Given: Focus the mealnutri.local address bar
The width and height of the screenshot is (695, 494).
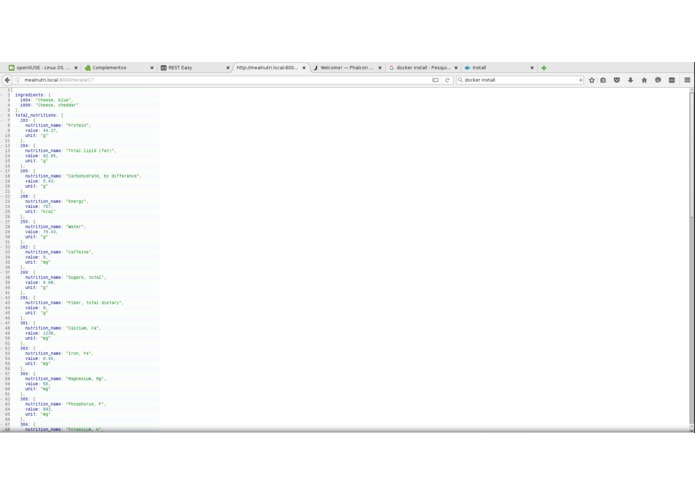Looking at the screenshot, I should pos(226,80).
